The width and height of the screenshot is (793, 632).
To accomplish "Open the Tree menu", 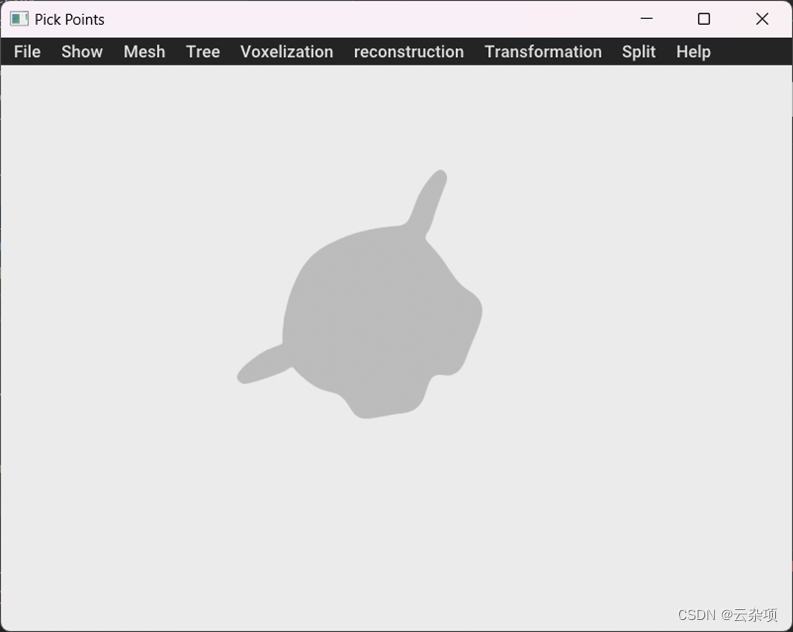I will click(203, 52).
